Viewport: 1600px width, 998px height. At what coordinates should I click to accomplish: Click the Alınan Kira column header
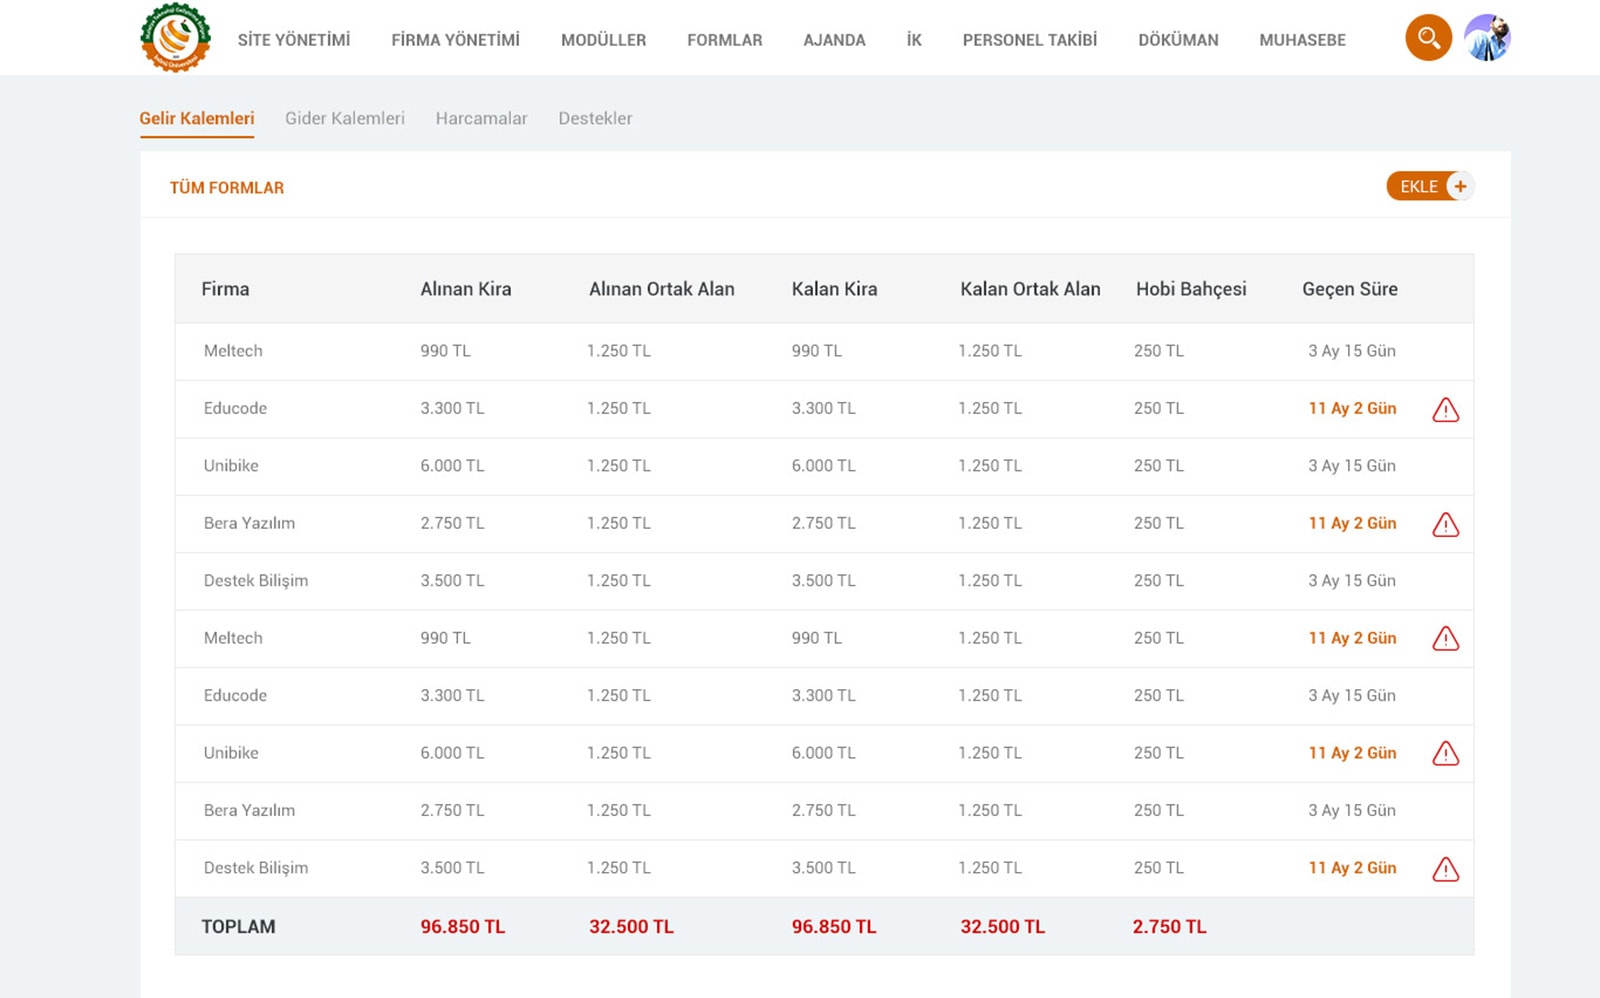pos(465,289)
